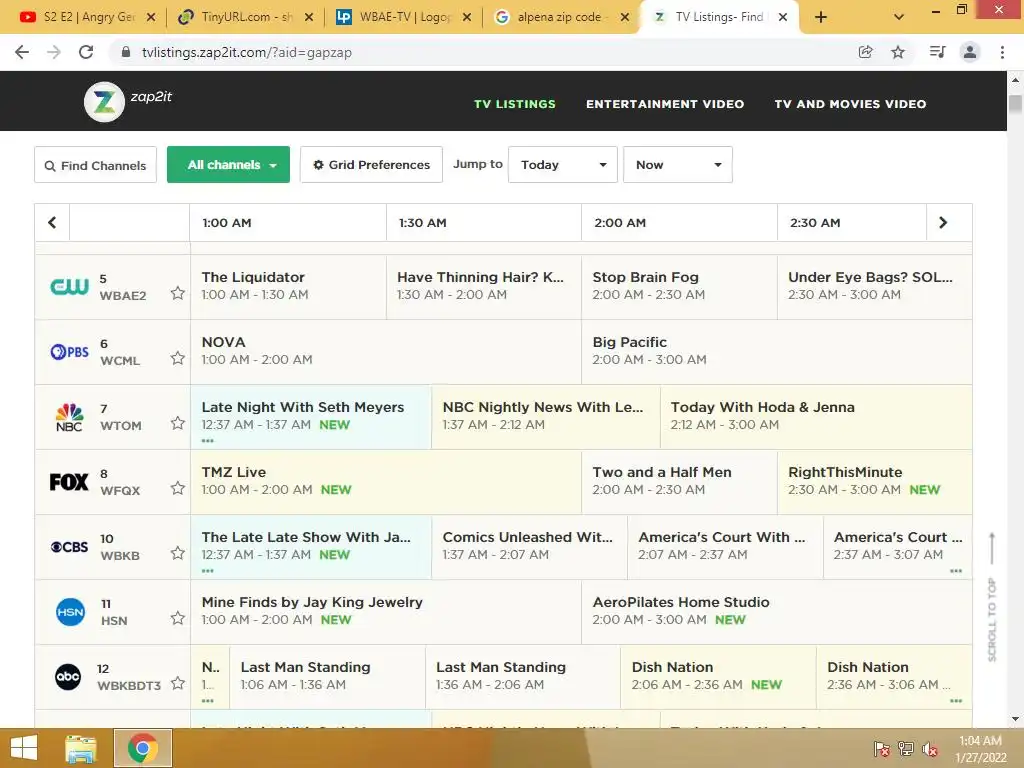Favorite HSN channel star
The image size is (1024, 768).
(178, 618)
